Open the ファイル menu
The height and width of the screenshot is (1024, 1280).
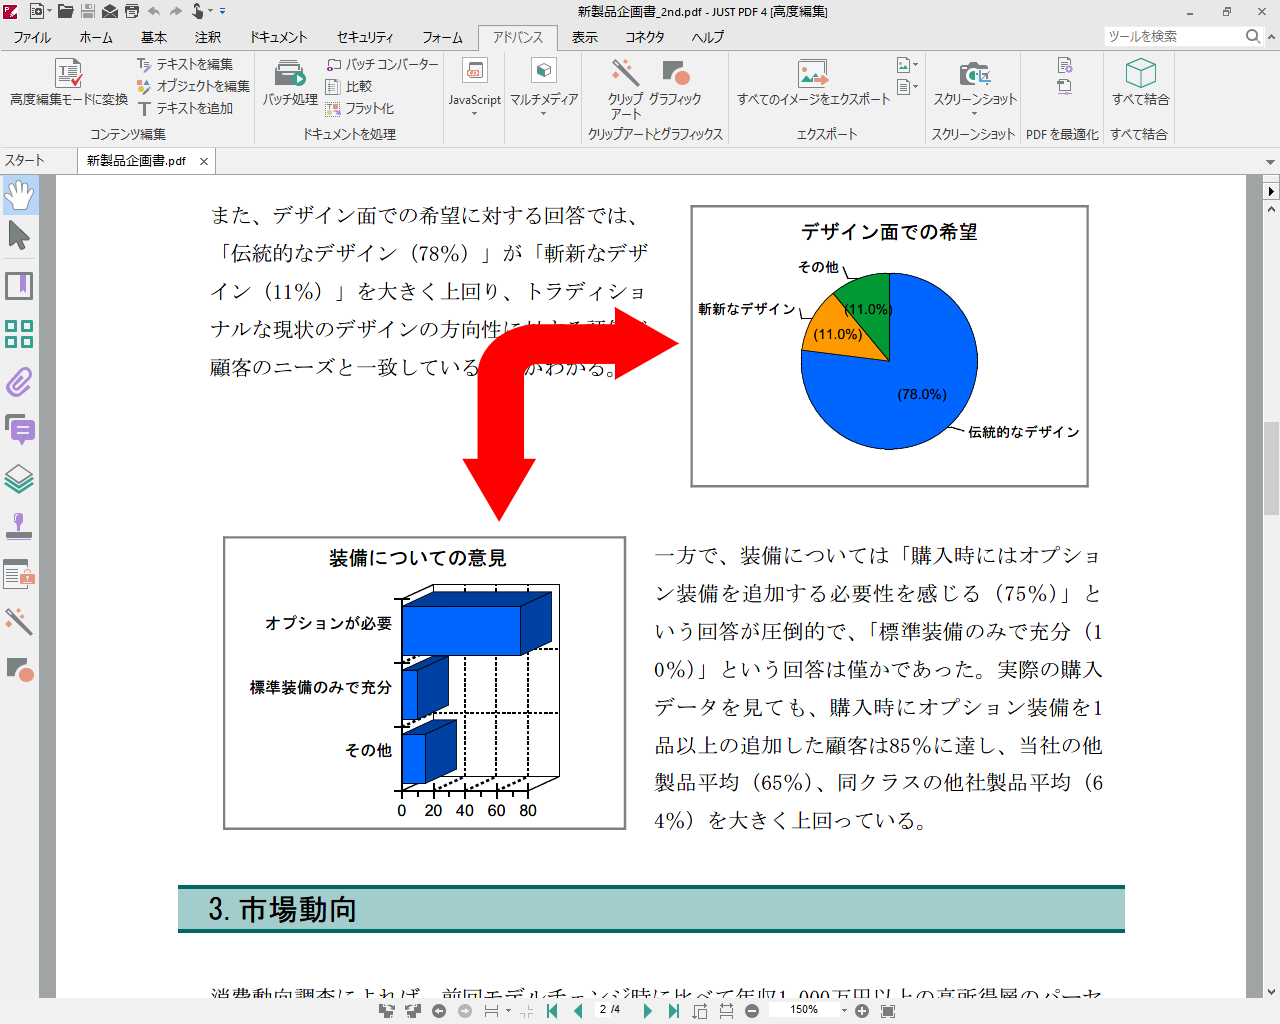click(32, 37)
